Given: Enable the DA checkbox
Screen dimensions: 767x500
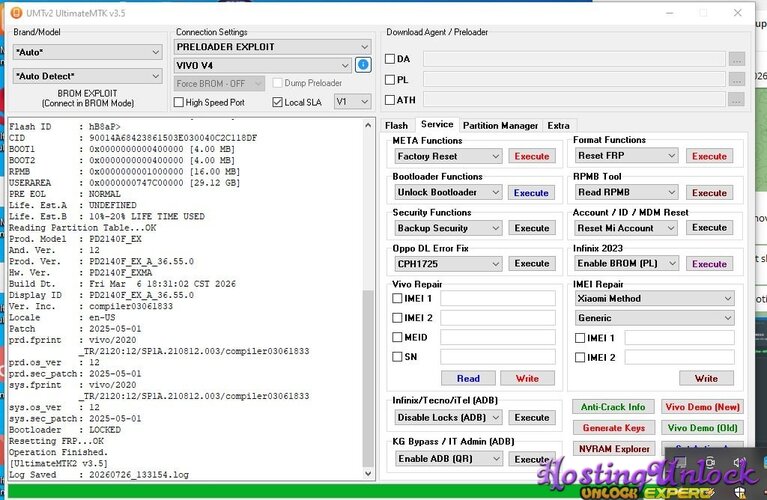Looking at the screenshot, I should click(390, 59).
